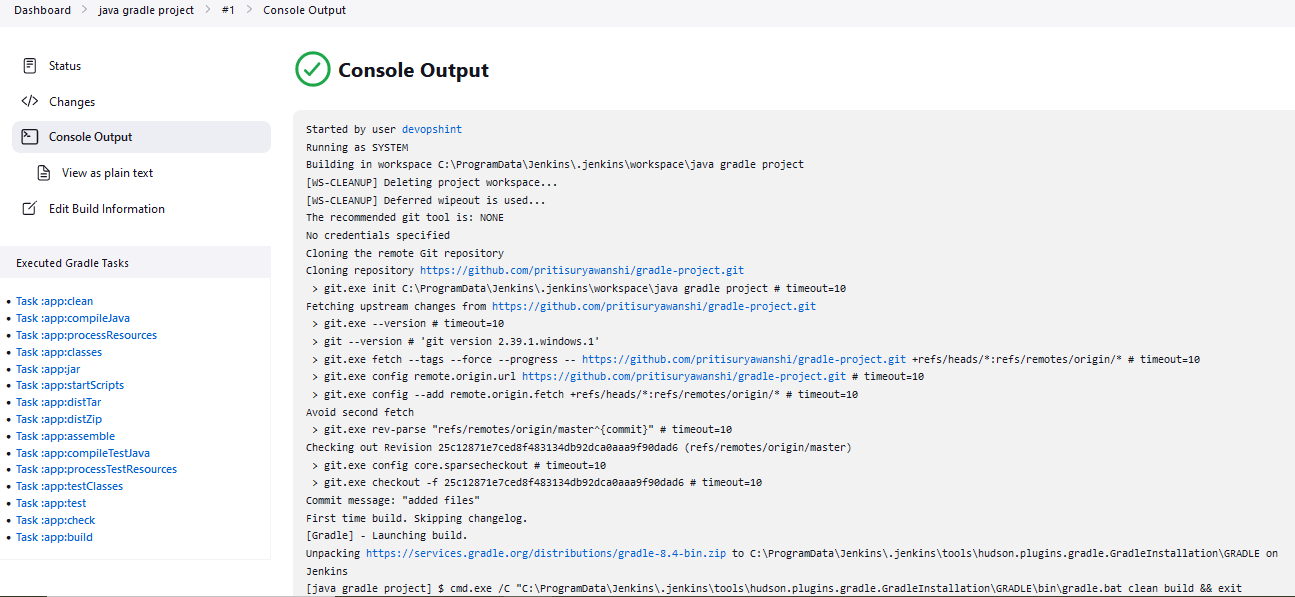This screenshot has width=1295, height=597.
Task: Select the #1 build breadcrumb entry
Action: click(227, 10)
